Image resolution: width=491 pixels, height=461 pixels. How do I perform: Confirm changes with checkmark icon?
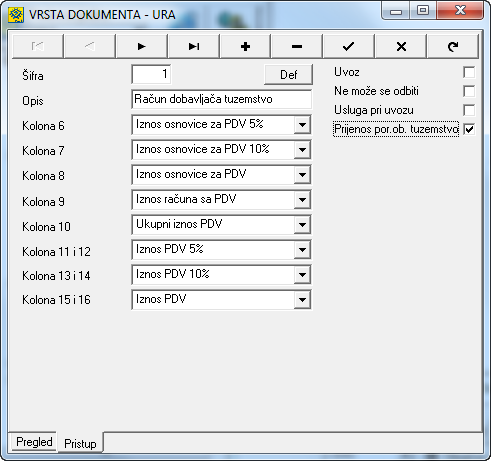coord(349,46)
